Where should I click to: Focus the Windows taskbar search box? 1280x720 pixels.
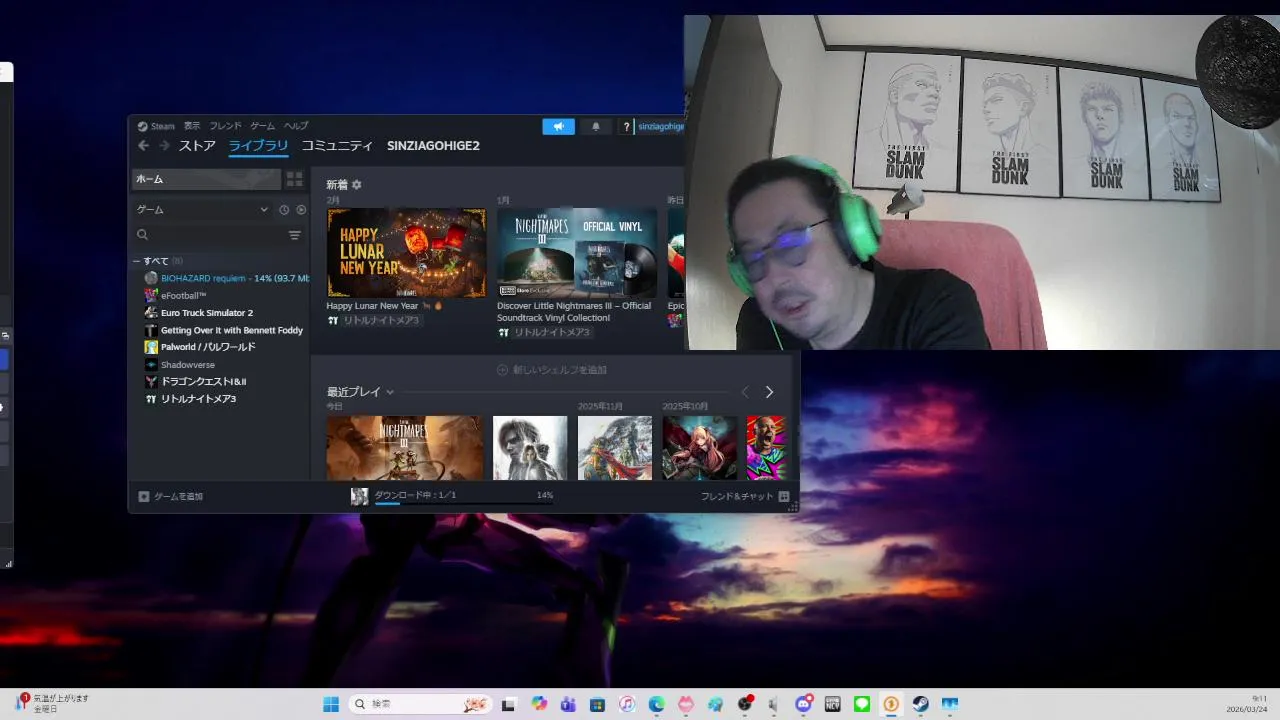click(420, 704)
